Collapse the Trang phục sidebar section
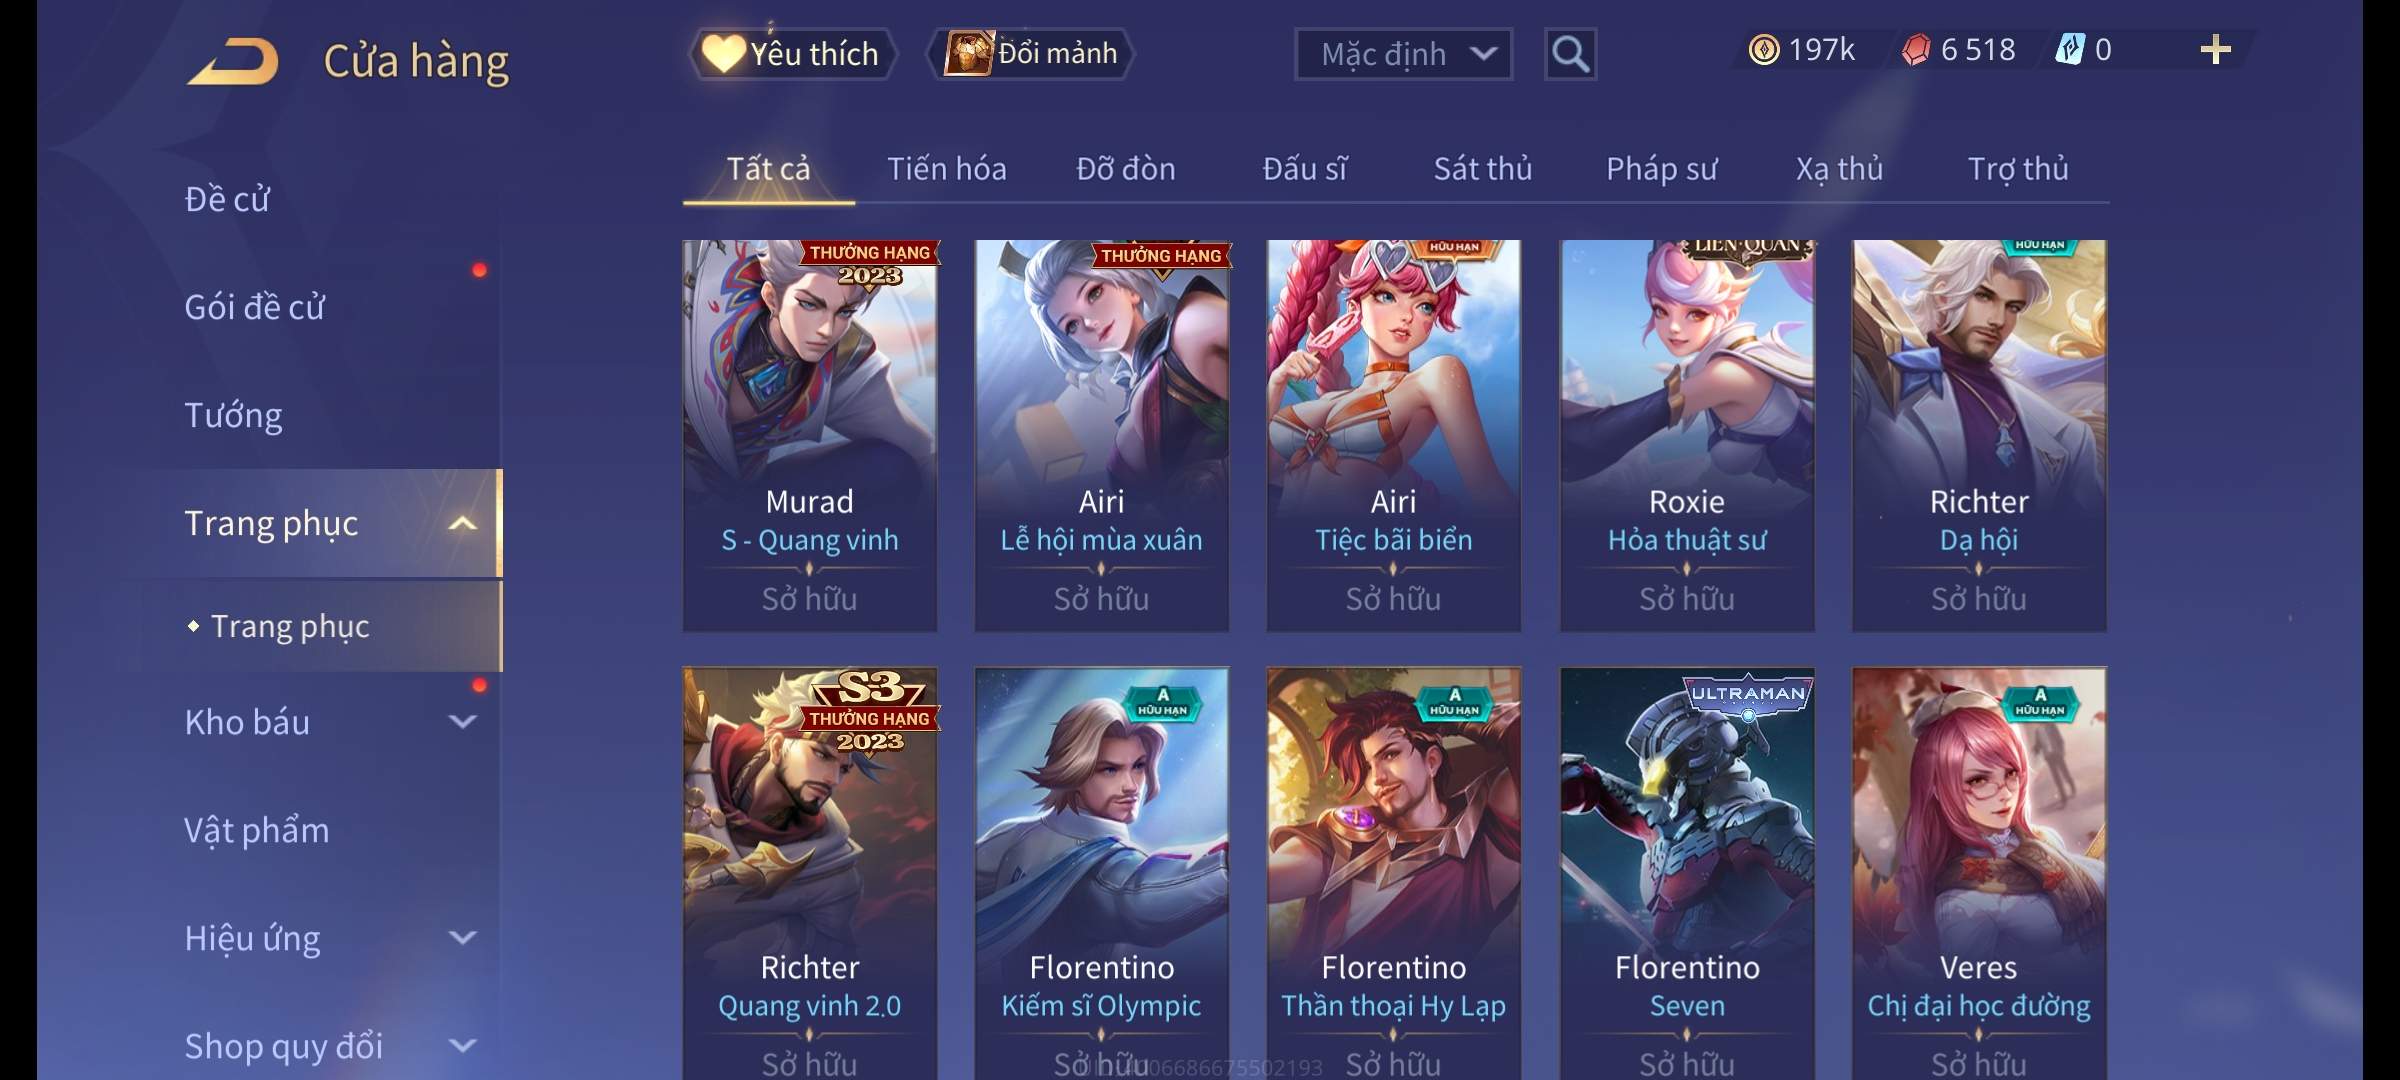This screenshot has height=1080, width=2400. 462,523
